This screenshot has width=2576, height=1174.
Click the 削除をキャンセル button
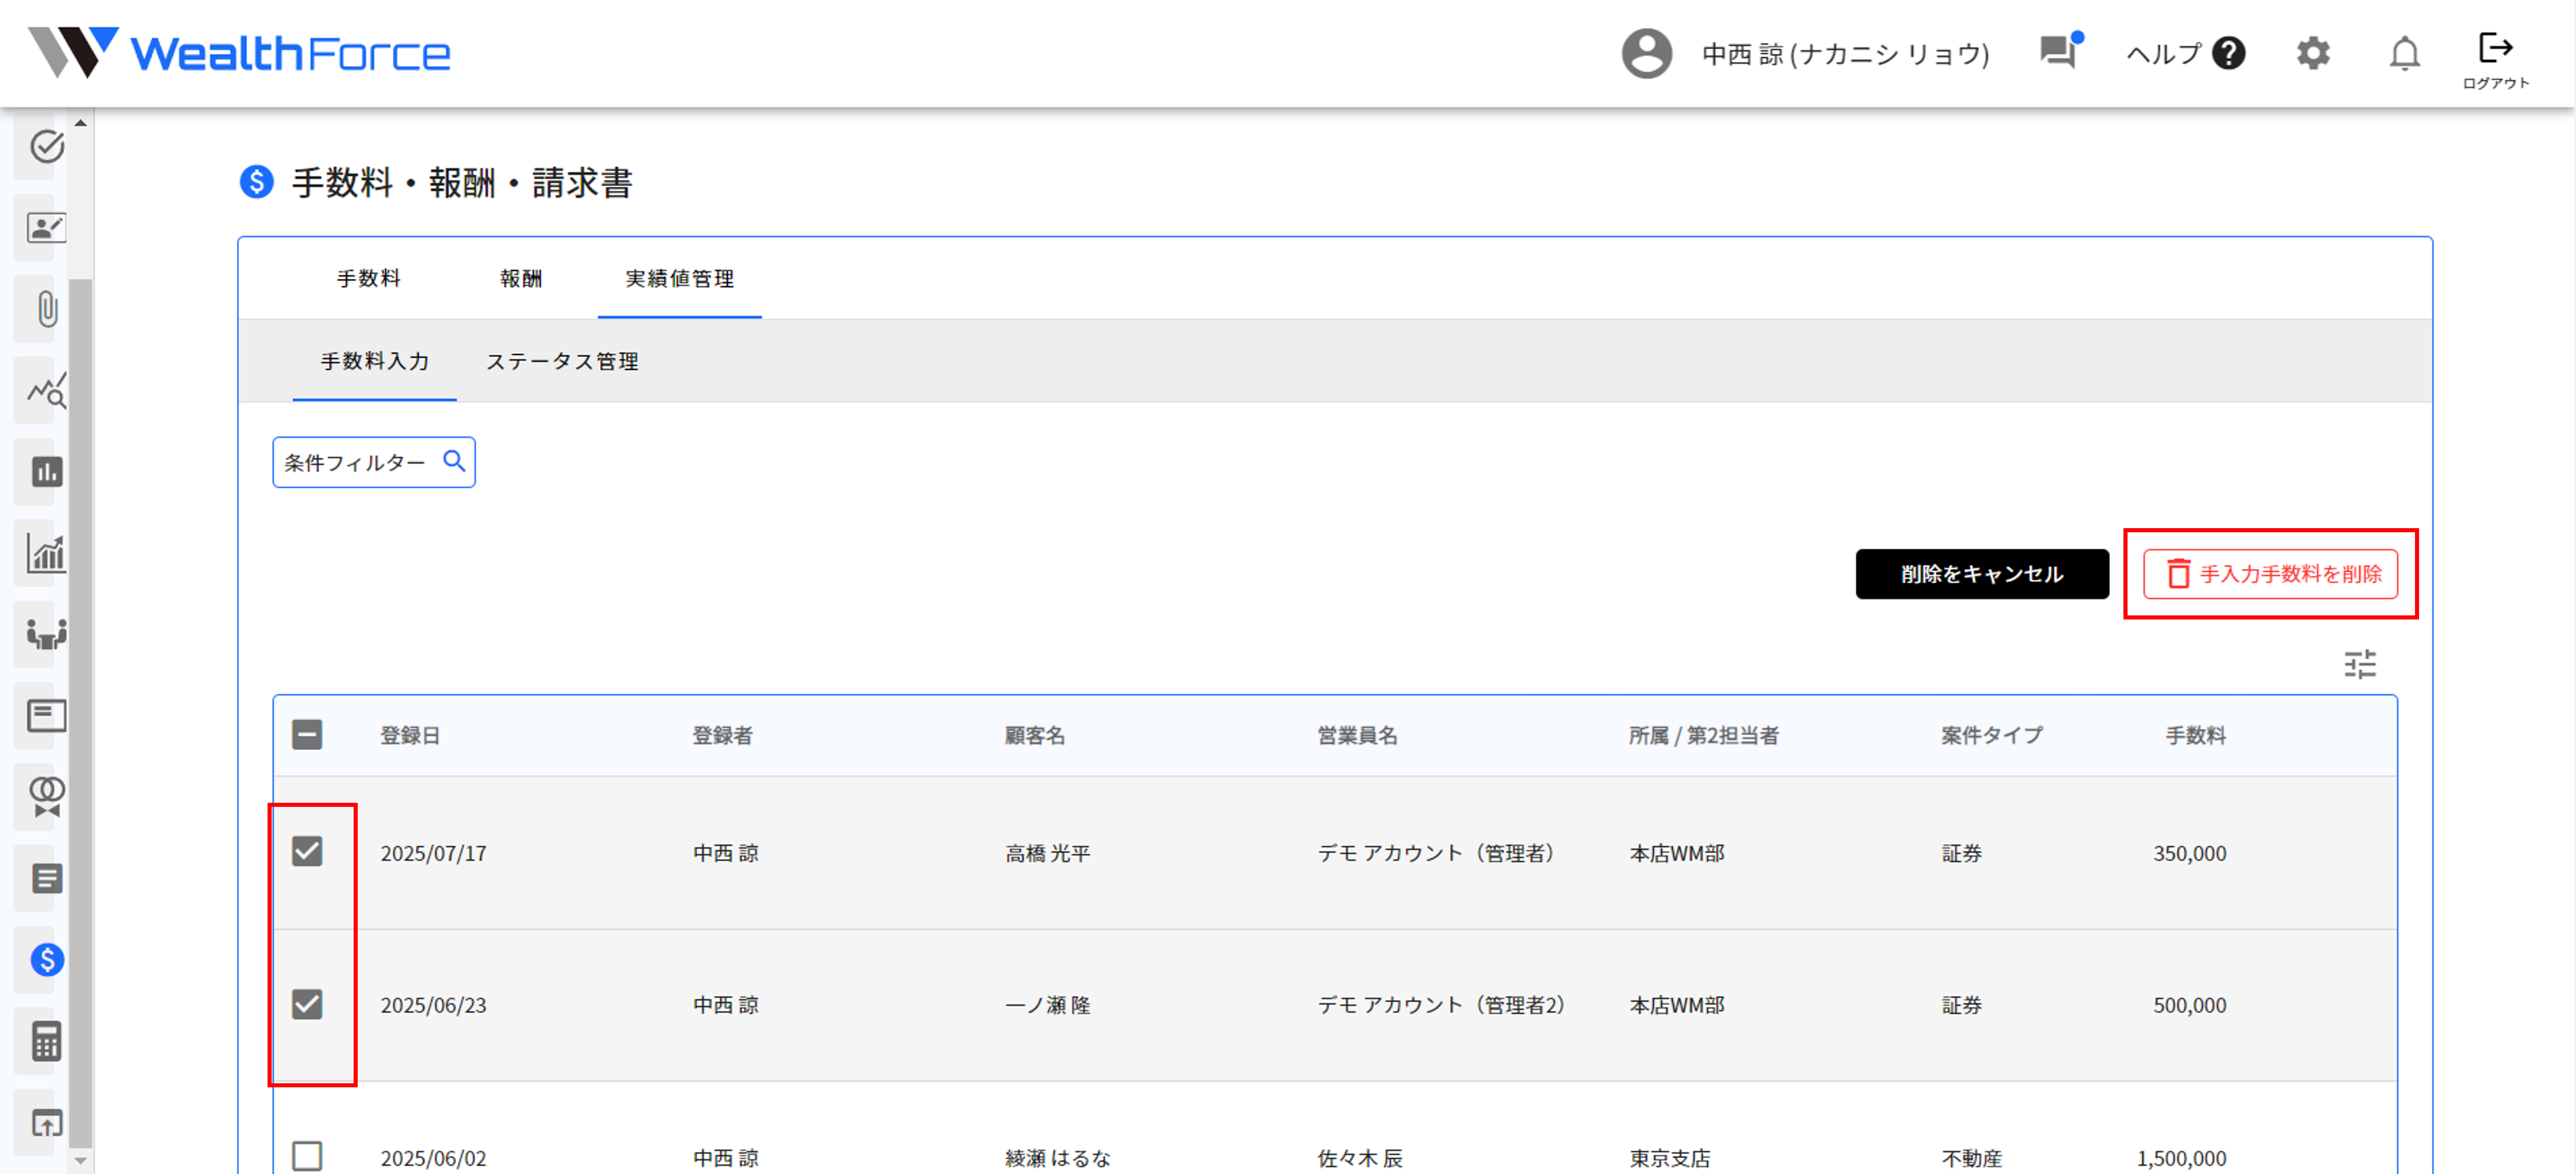[1982, 574]
